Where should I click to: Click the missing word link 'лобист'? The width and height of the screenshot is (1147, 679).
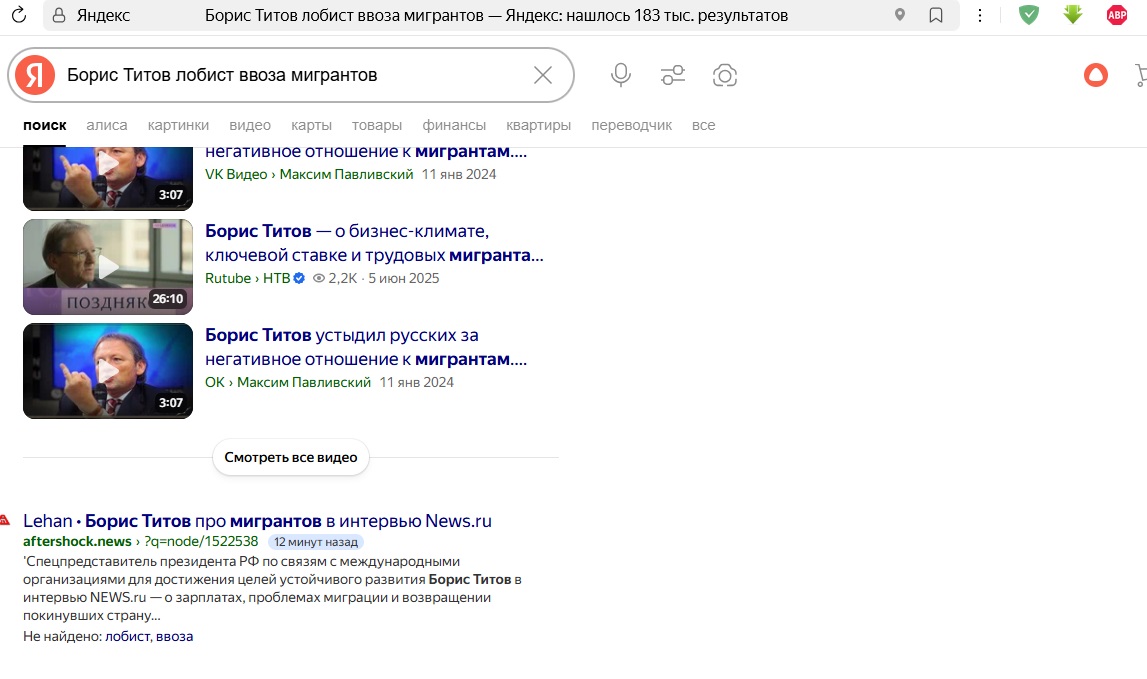(127, 637)
